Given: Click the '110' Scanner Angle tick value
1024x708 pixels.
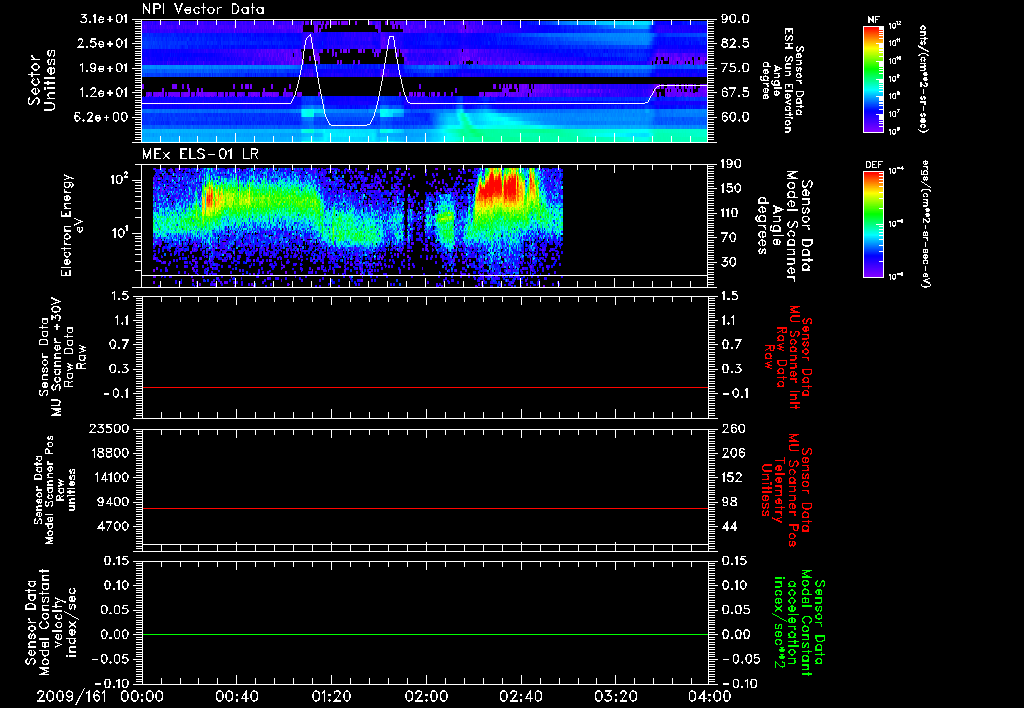Looking at the screenshot, I should (731, 213).
